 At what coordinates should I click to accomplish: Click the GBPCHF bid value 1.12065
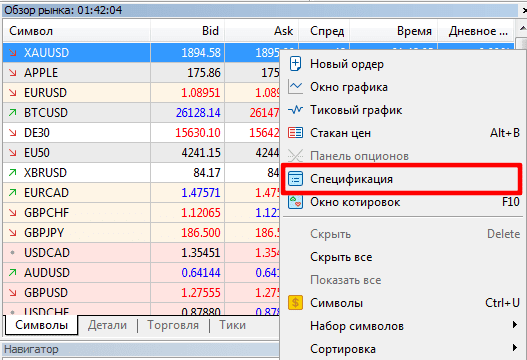(201, 213)
